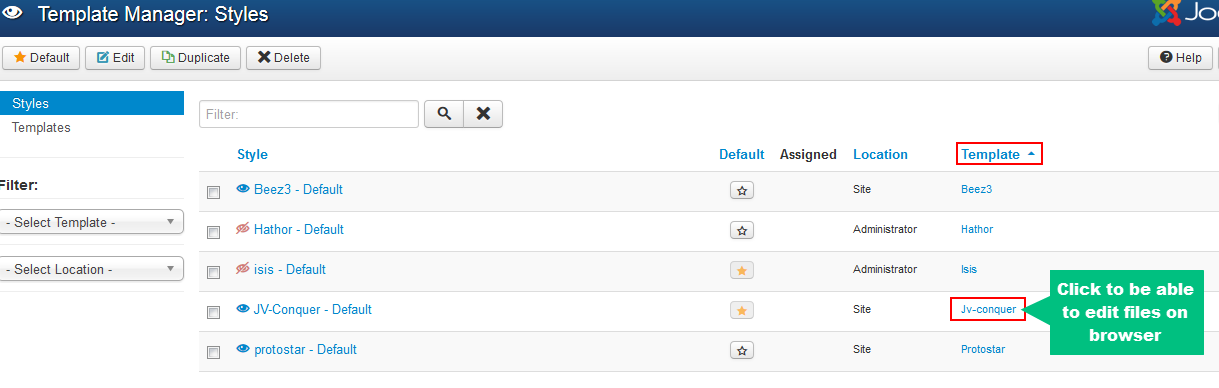Open the Beez3 template link
The width and height of the screenshot is (1219, 388).
point(976,189)
